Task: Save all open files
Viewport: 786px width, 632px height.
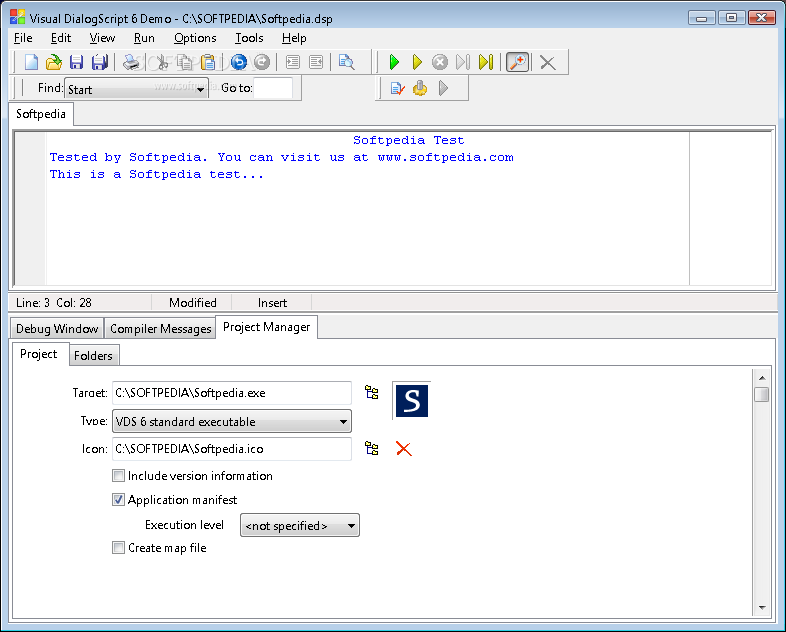Action: tap(100, 62)
